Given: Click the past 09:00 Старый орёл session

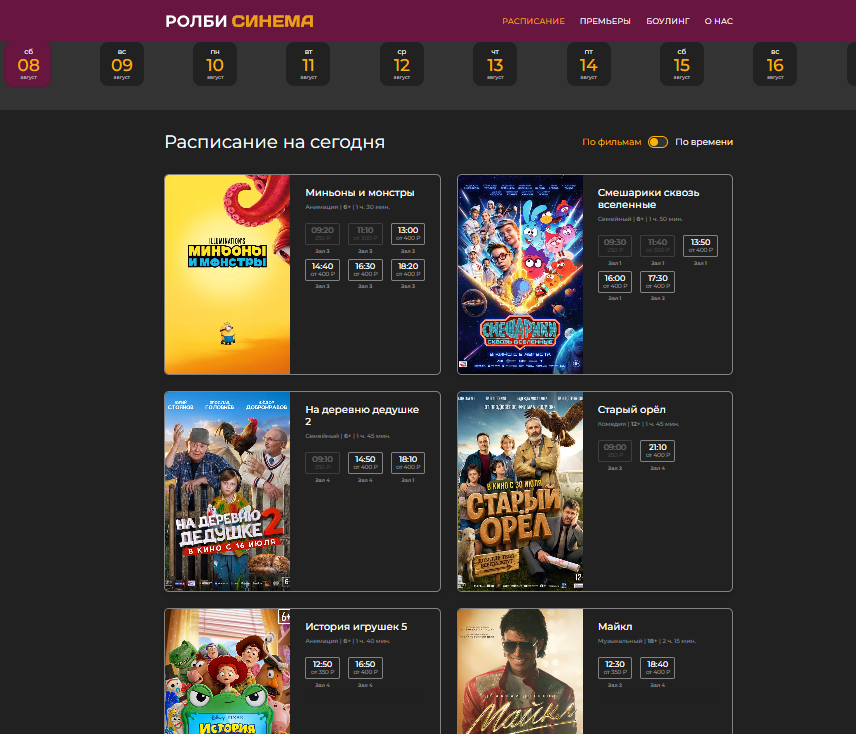Looking at the screenshot, I should pos(615,451).
